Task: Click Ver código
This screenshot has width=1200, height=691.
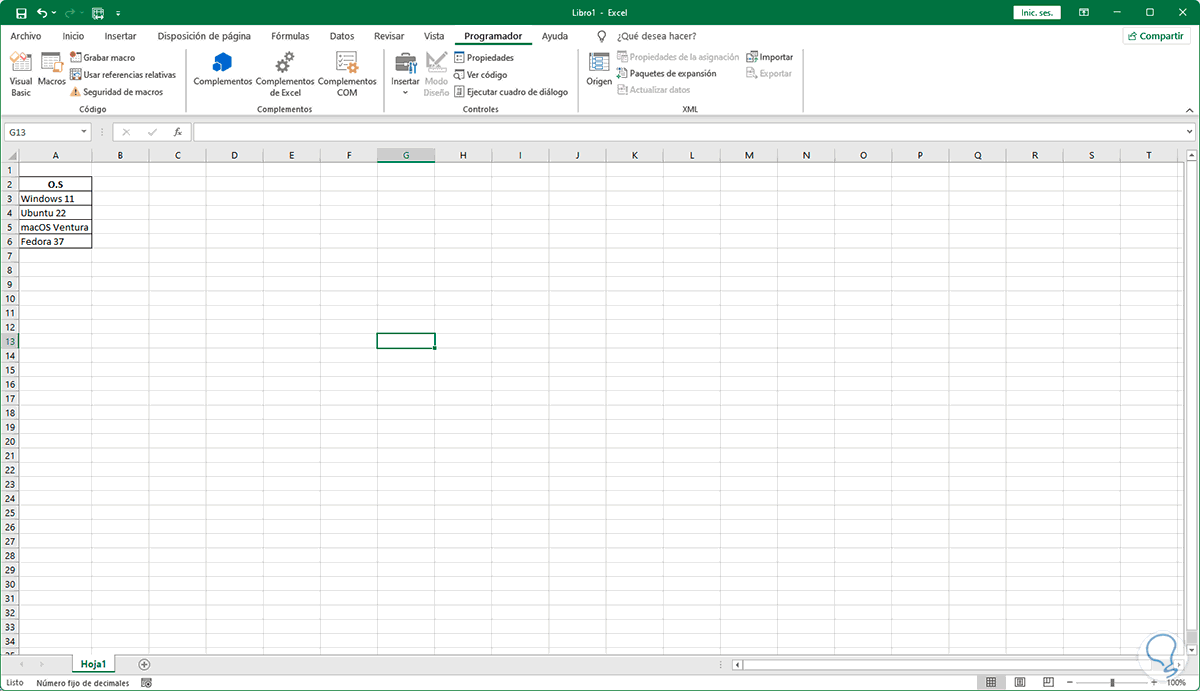Action: point(480,74)
